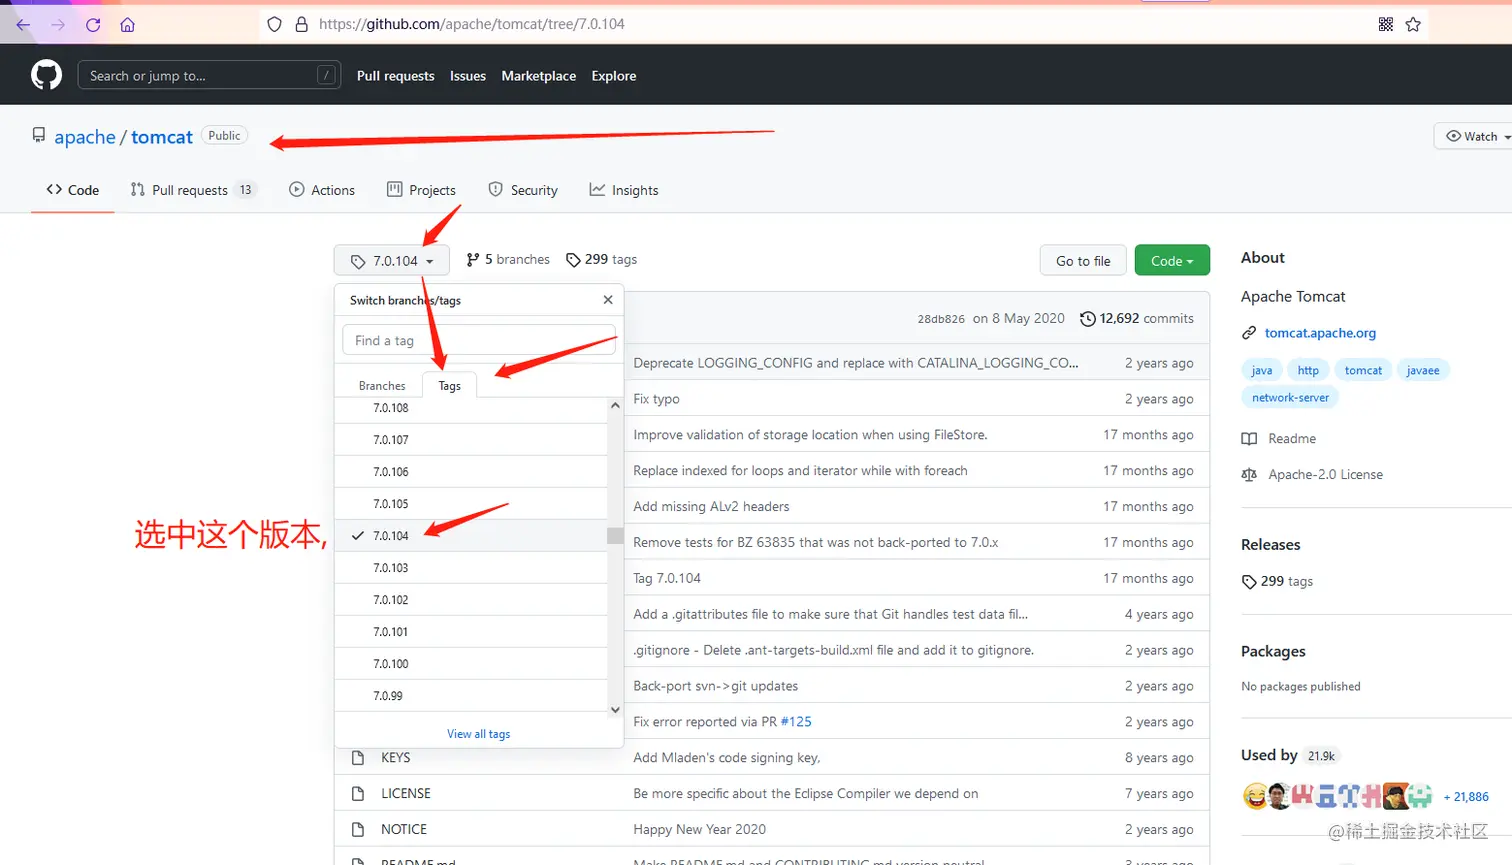Screen dimensions: 1512x865
Task: Open commit hash 28db826
Action: [x=941, y=319]
